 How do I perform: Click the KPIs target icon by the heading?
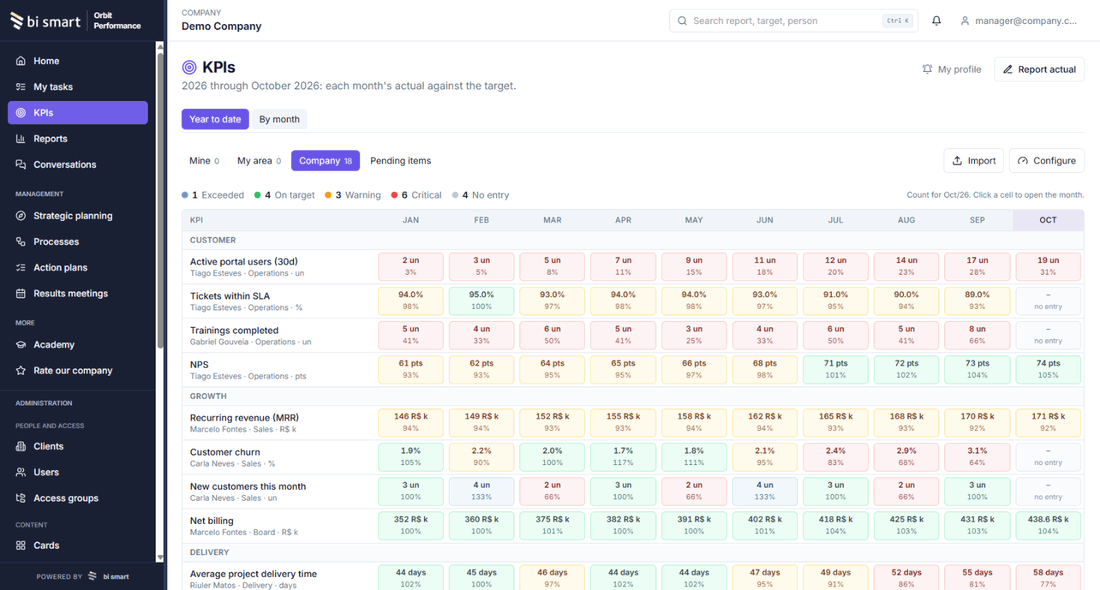point(189,67)
